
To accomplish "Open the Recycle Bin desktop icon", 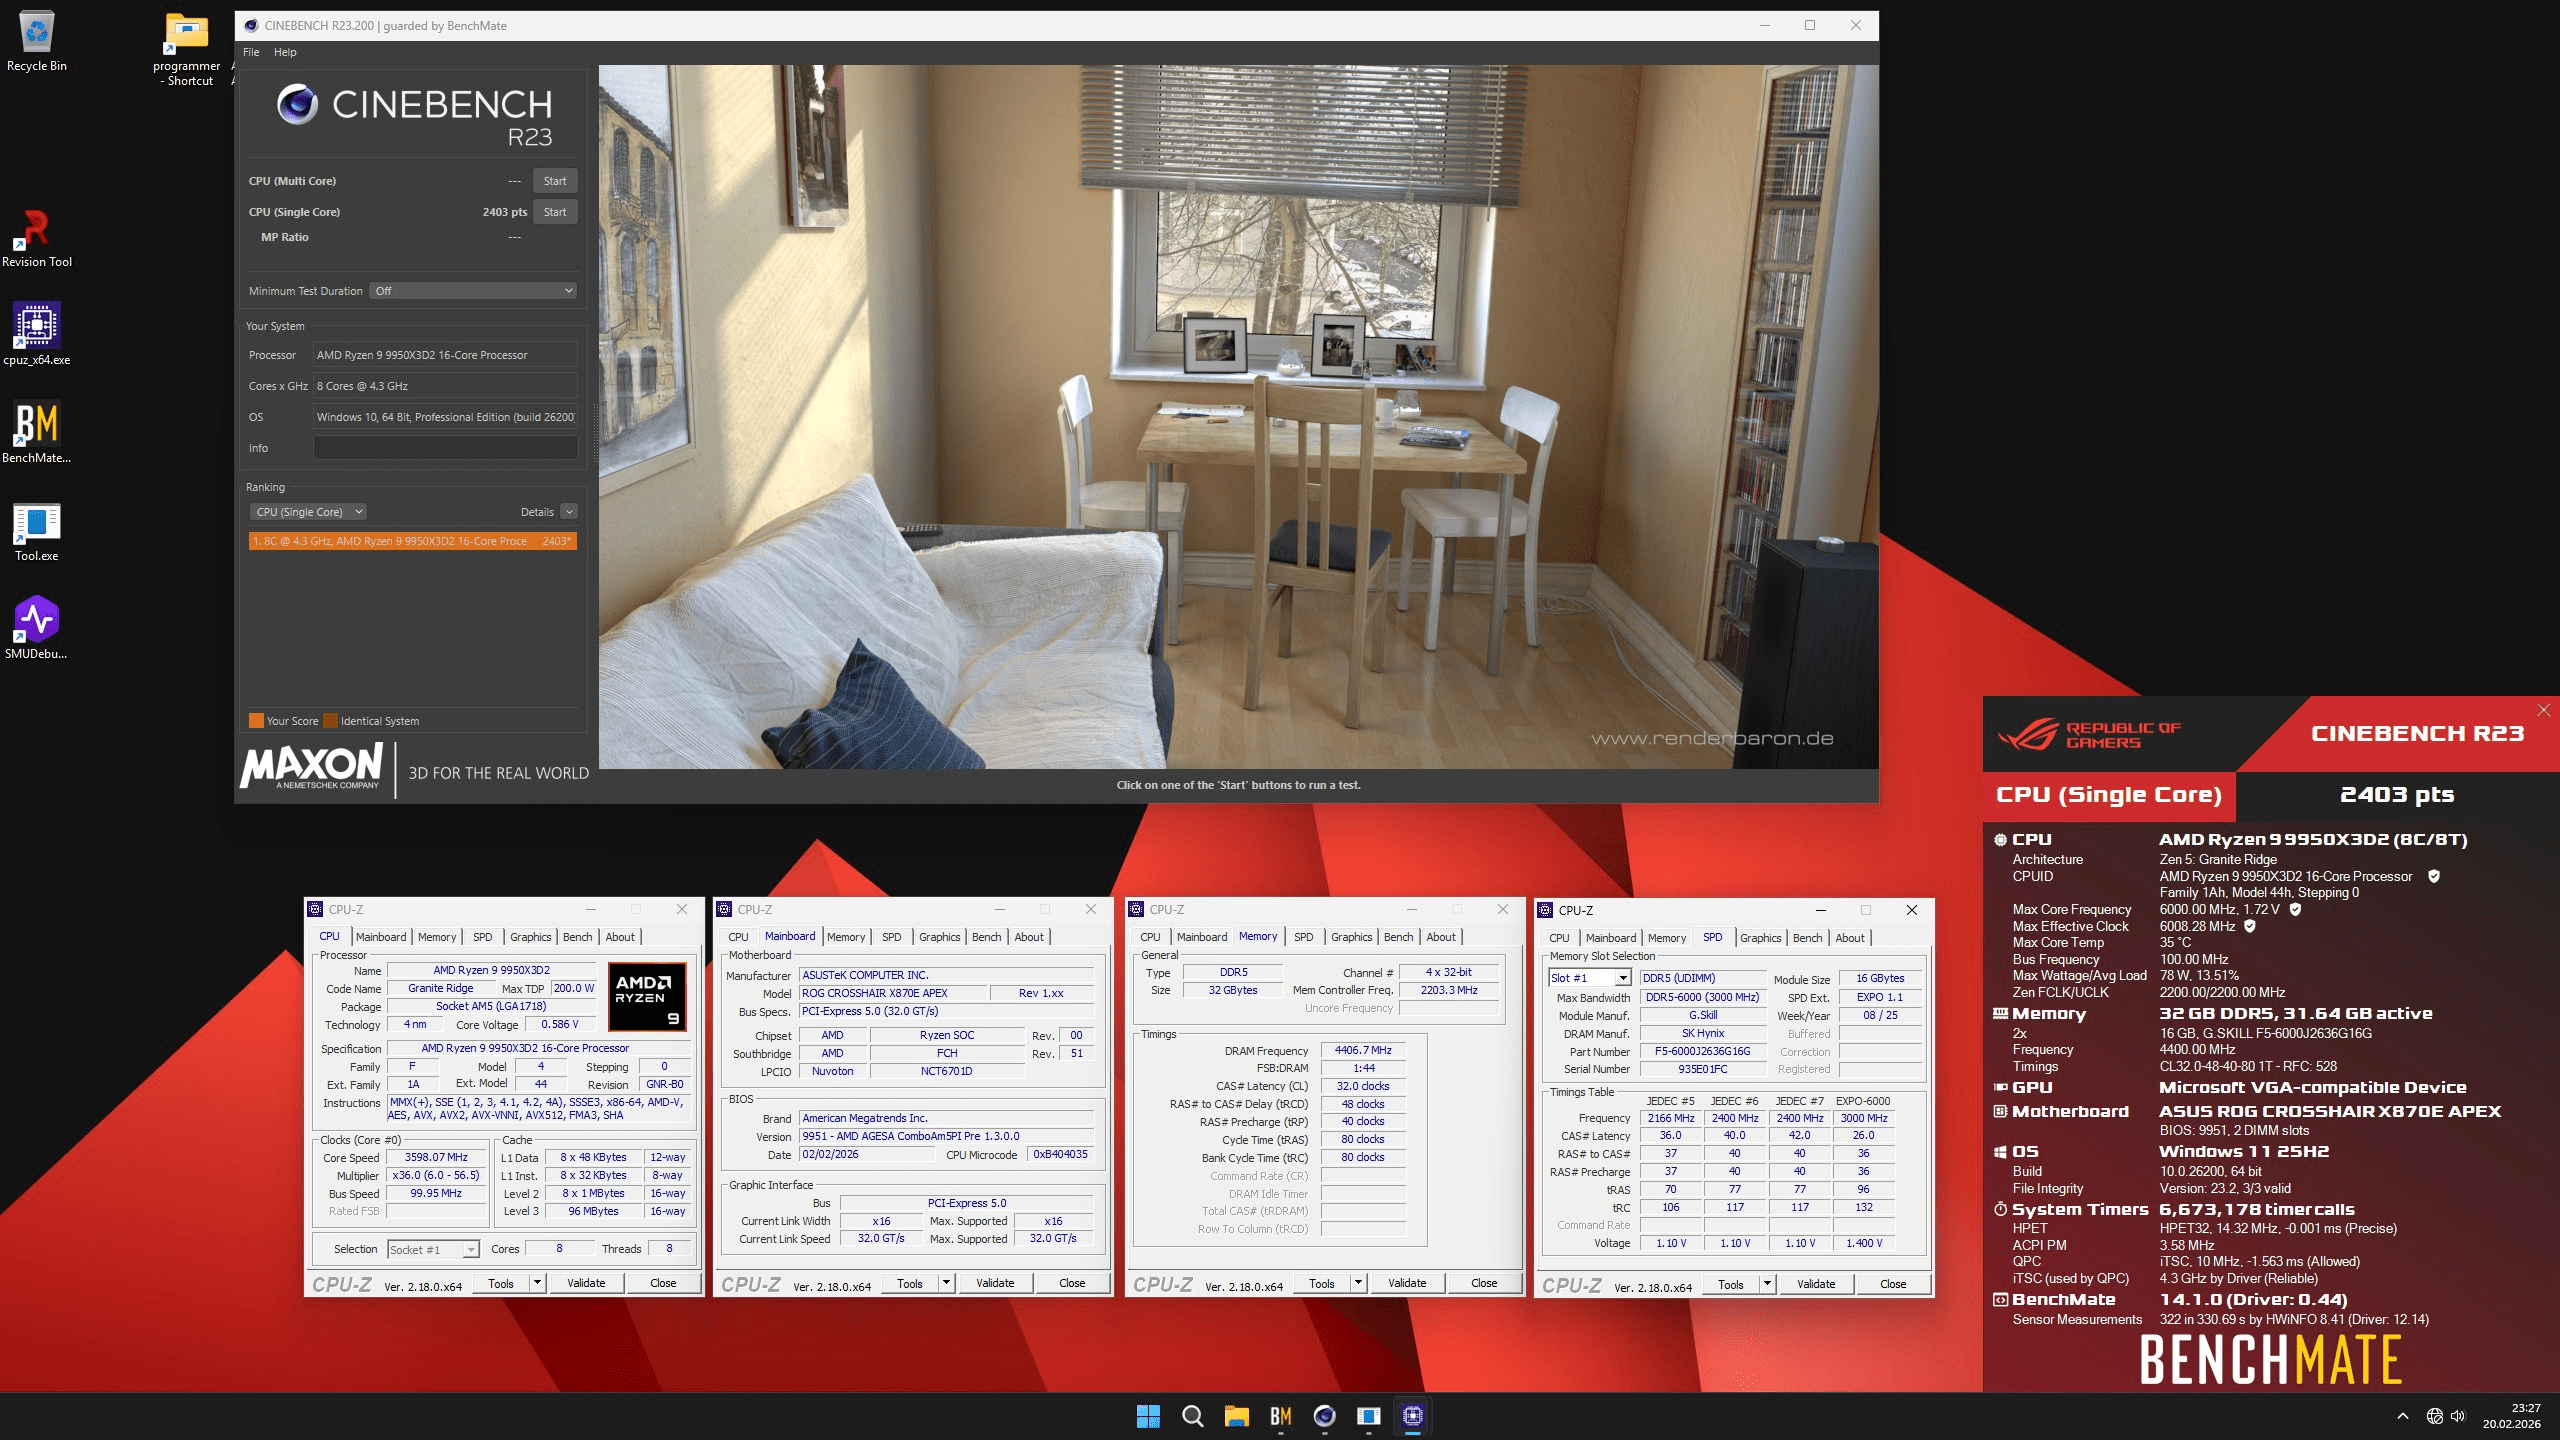I will (37, 41).
